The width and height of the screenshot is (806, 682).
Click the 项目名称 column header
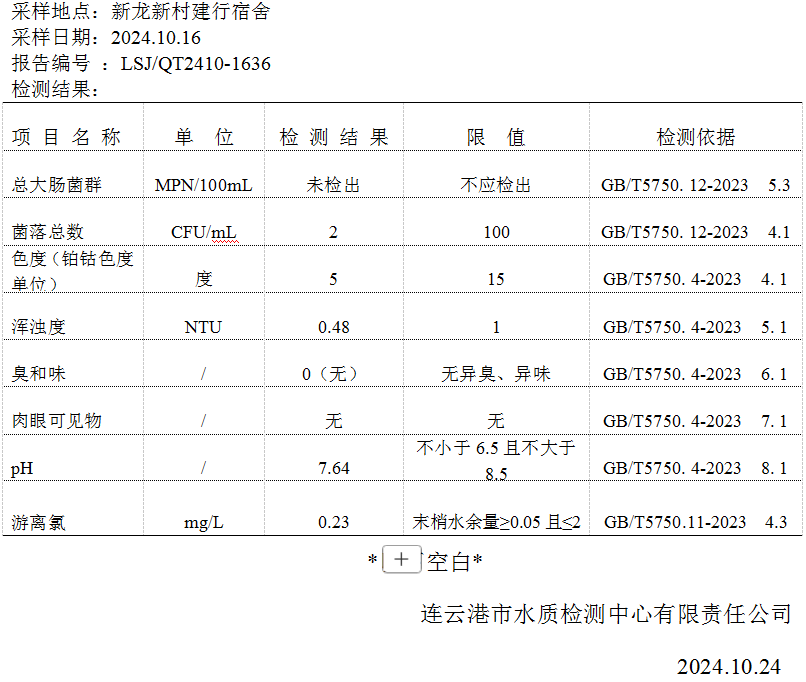tap(67, 138)
